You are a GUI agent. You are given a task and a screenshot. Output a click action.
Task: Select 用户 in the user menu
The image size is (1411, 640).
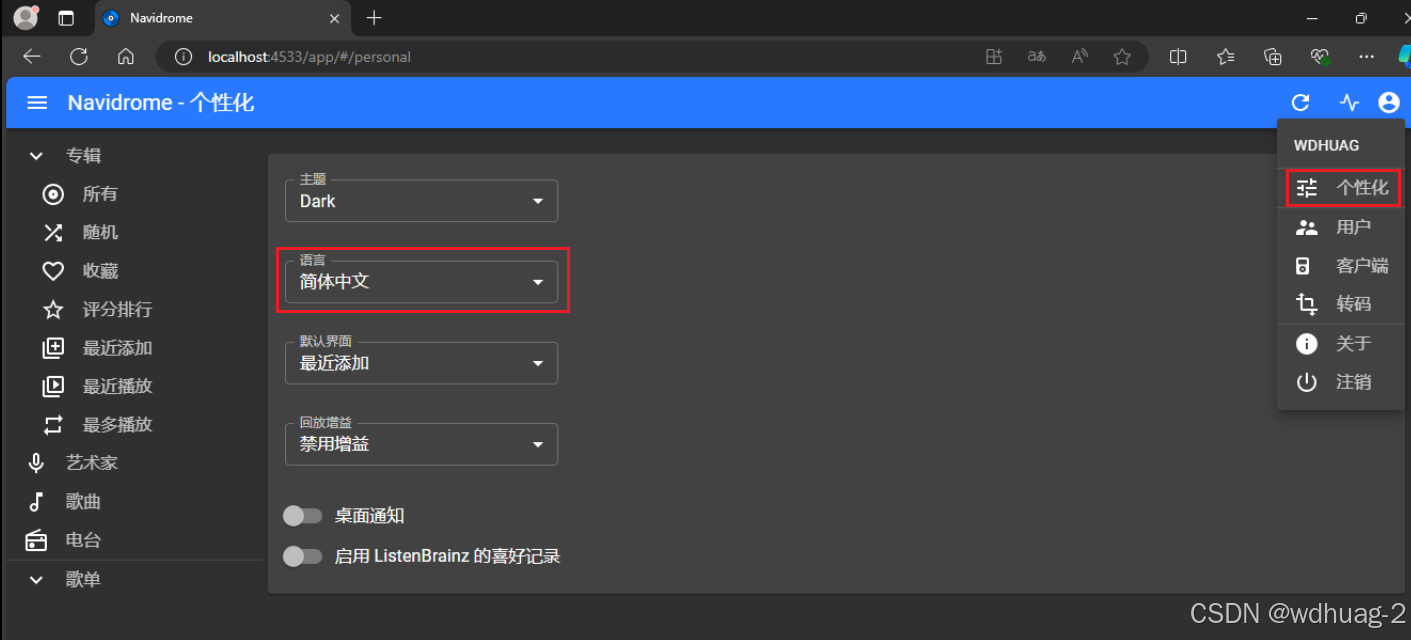click(x=1341, y=227)
